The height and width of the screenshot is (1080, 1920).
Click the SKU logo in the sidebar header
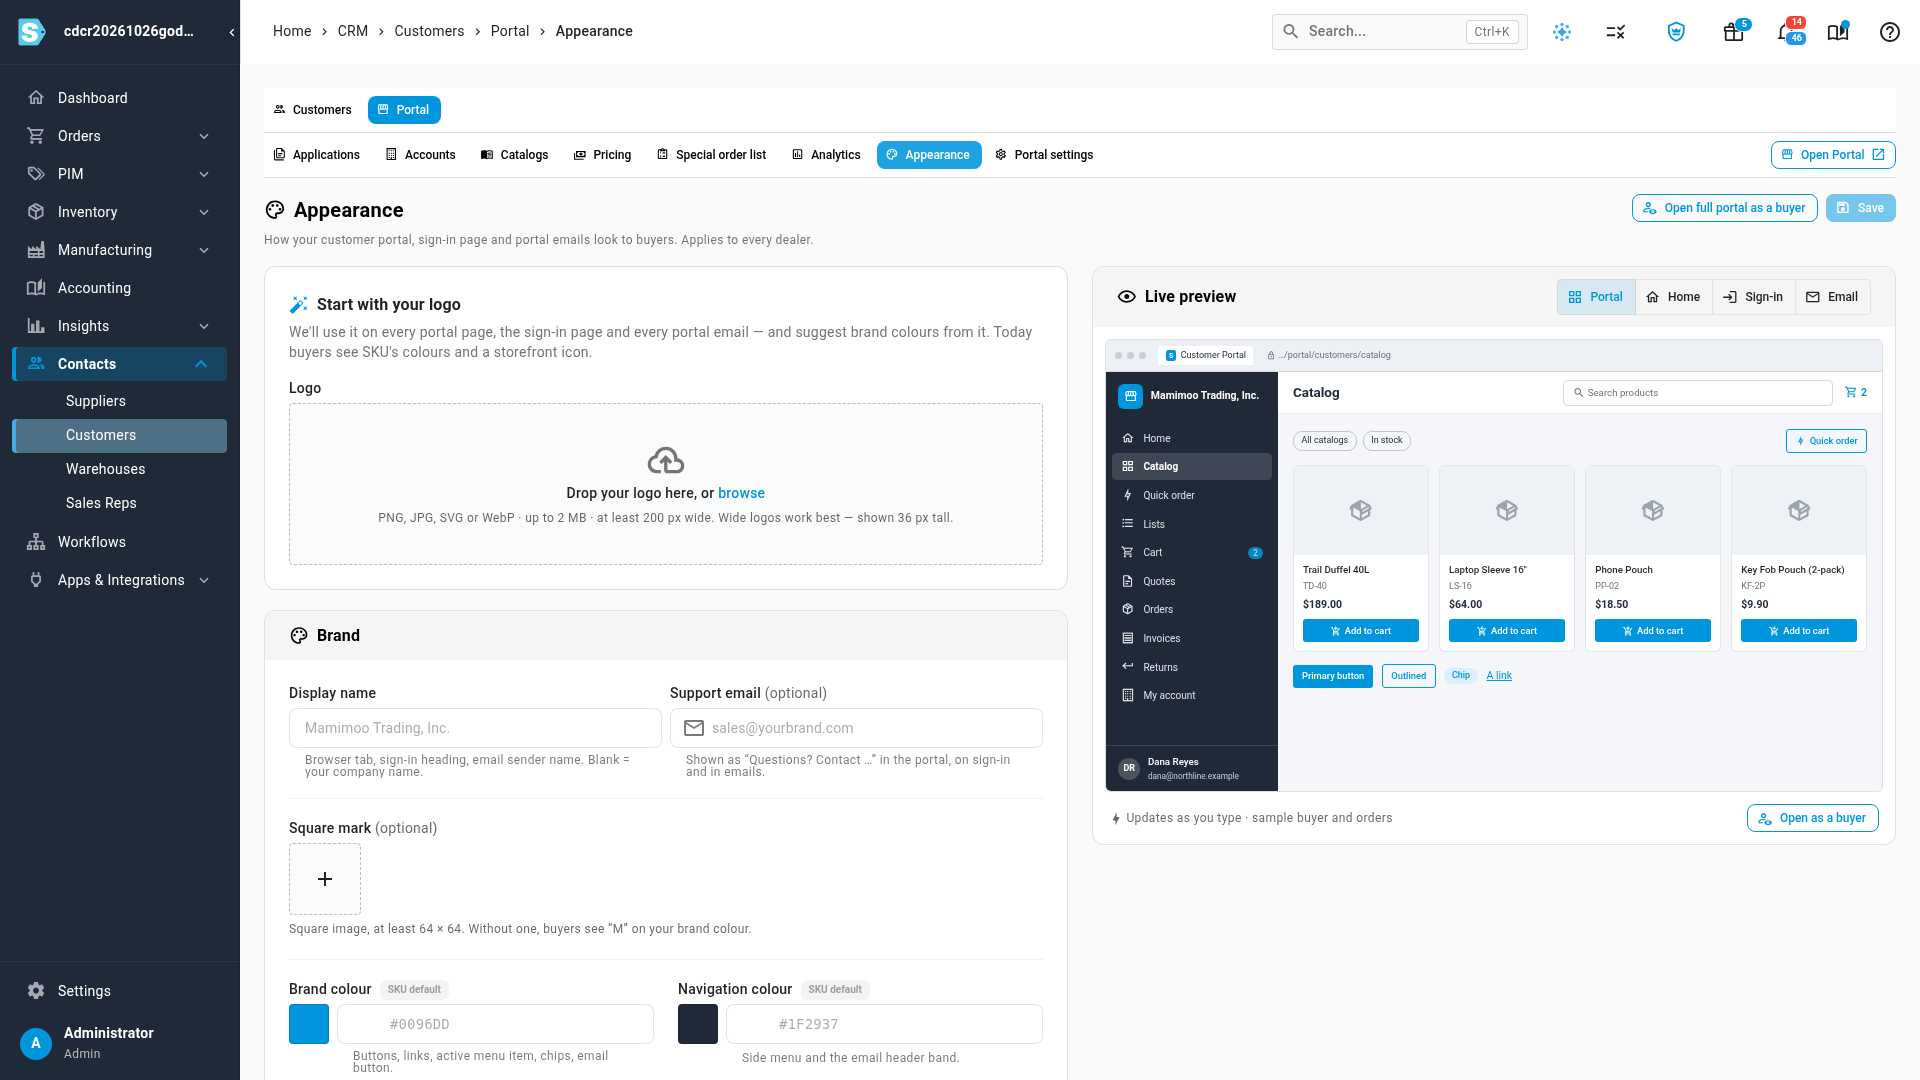(x=32, y=32)
